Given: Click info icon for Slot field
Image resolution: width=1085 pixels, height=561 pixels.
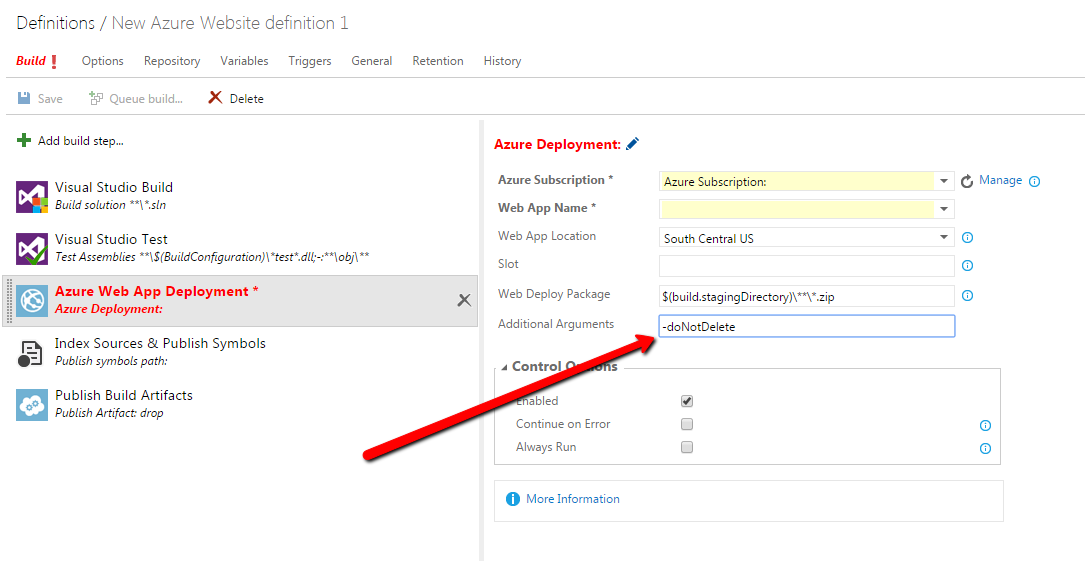Looking at the screenshot, I should coord(968,265).
